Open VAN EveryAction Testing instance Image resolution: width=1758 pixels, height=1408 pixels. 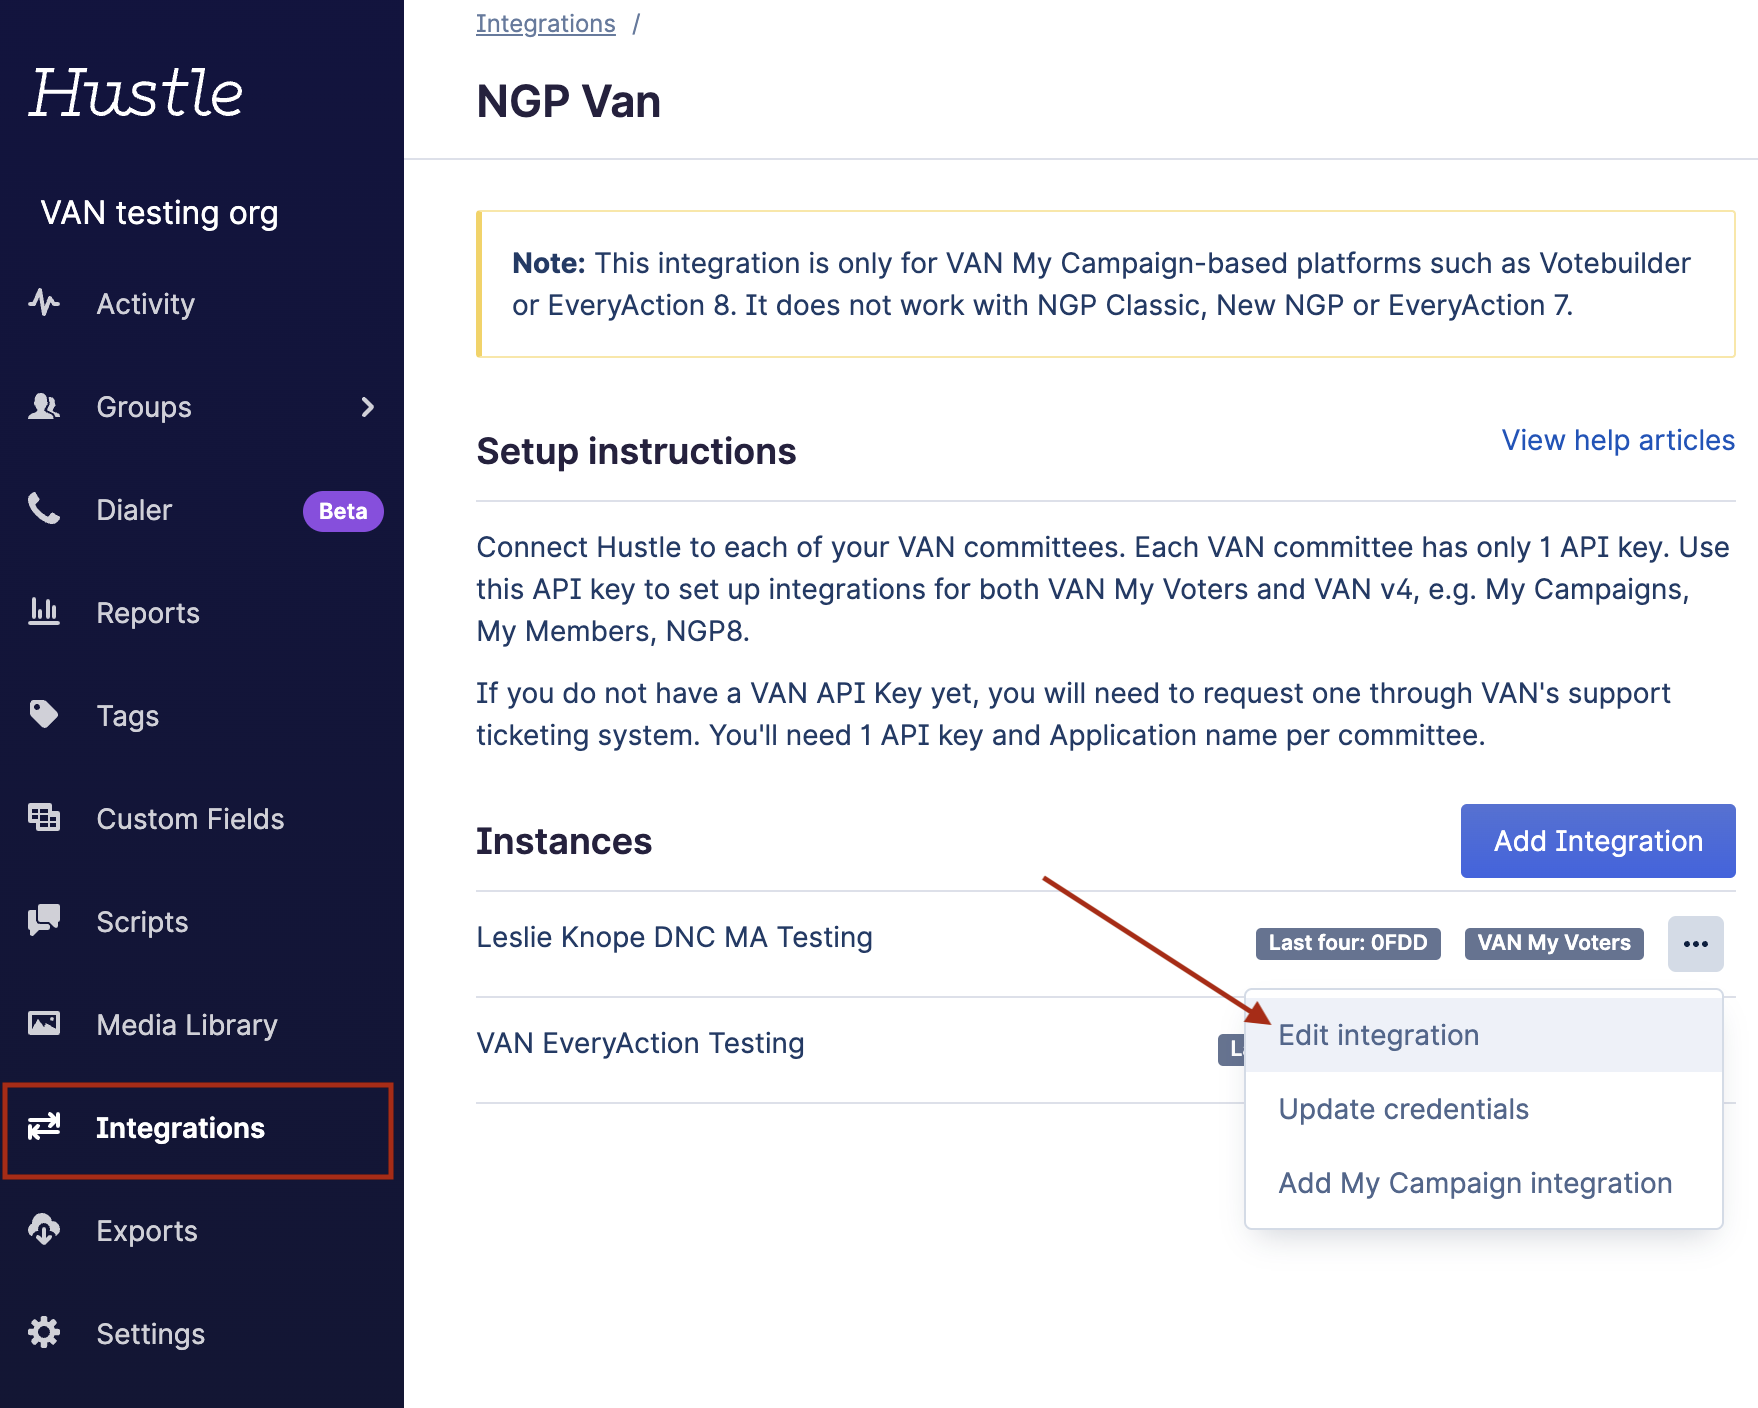click(640, 1043)
